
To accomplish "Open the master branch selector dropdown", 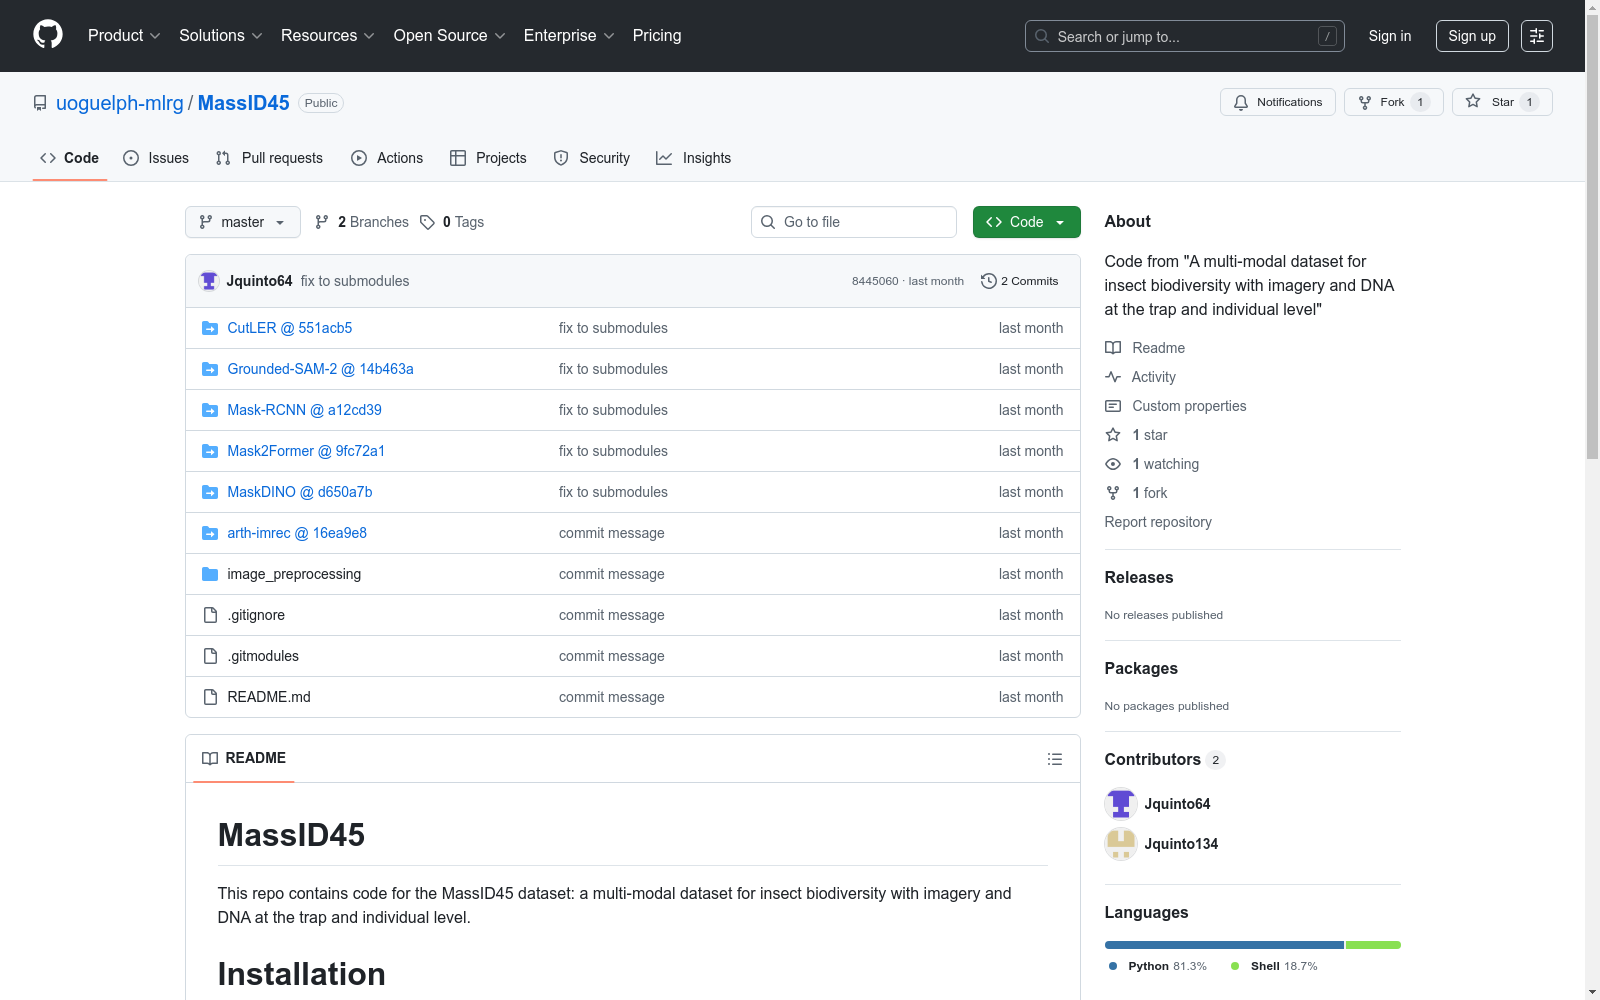I will [243, 222].
